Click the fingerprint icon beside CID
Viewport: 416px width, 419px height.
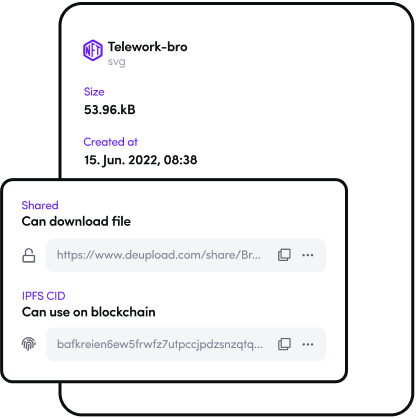(x=29, y=344)
